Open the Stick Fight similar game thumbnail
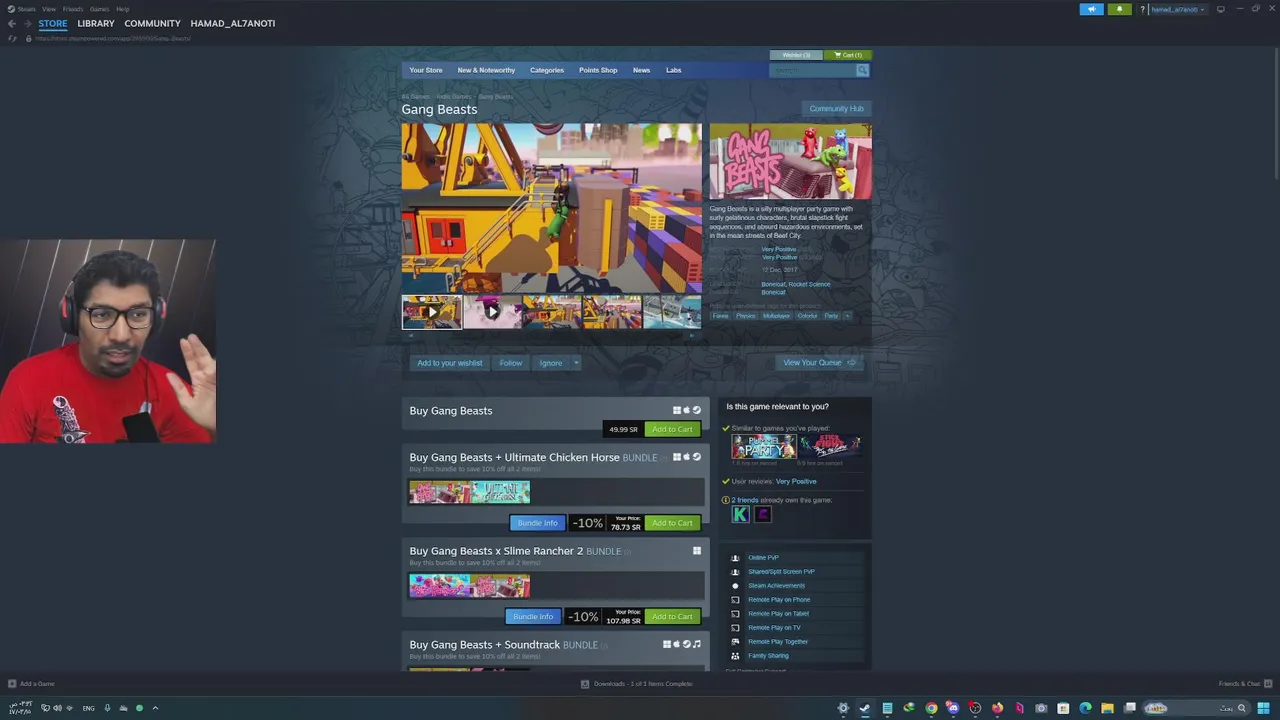The image size is (1280, 720). point(829,446)
